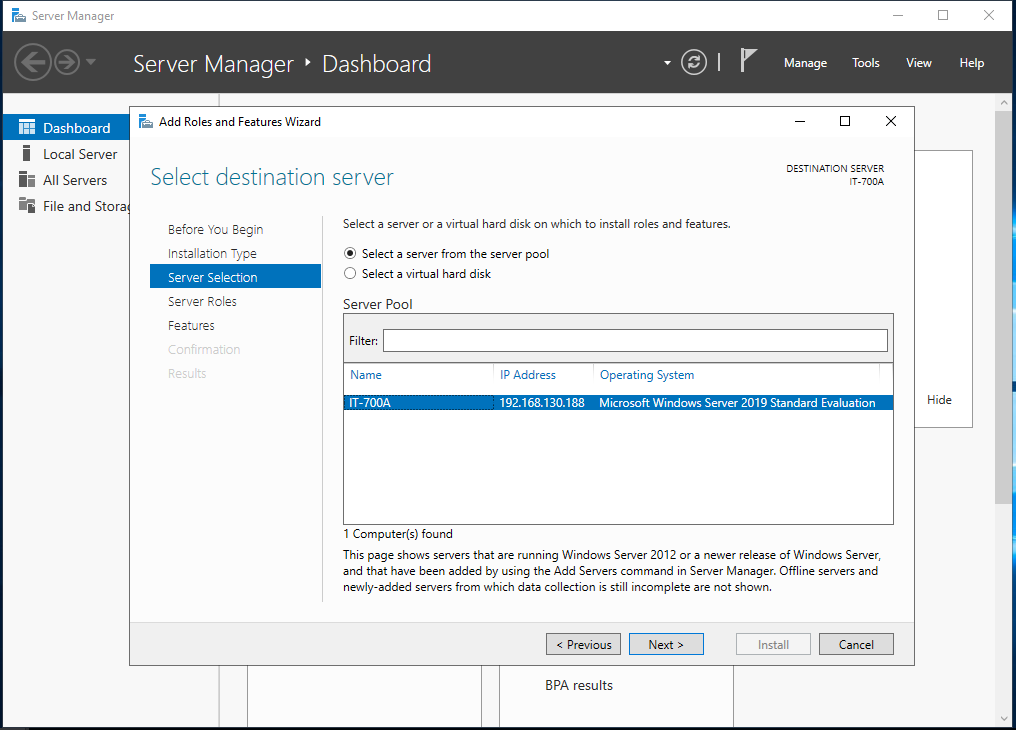
Task: Select All Servers in the sidebar
Action: coord(75,180)
